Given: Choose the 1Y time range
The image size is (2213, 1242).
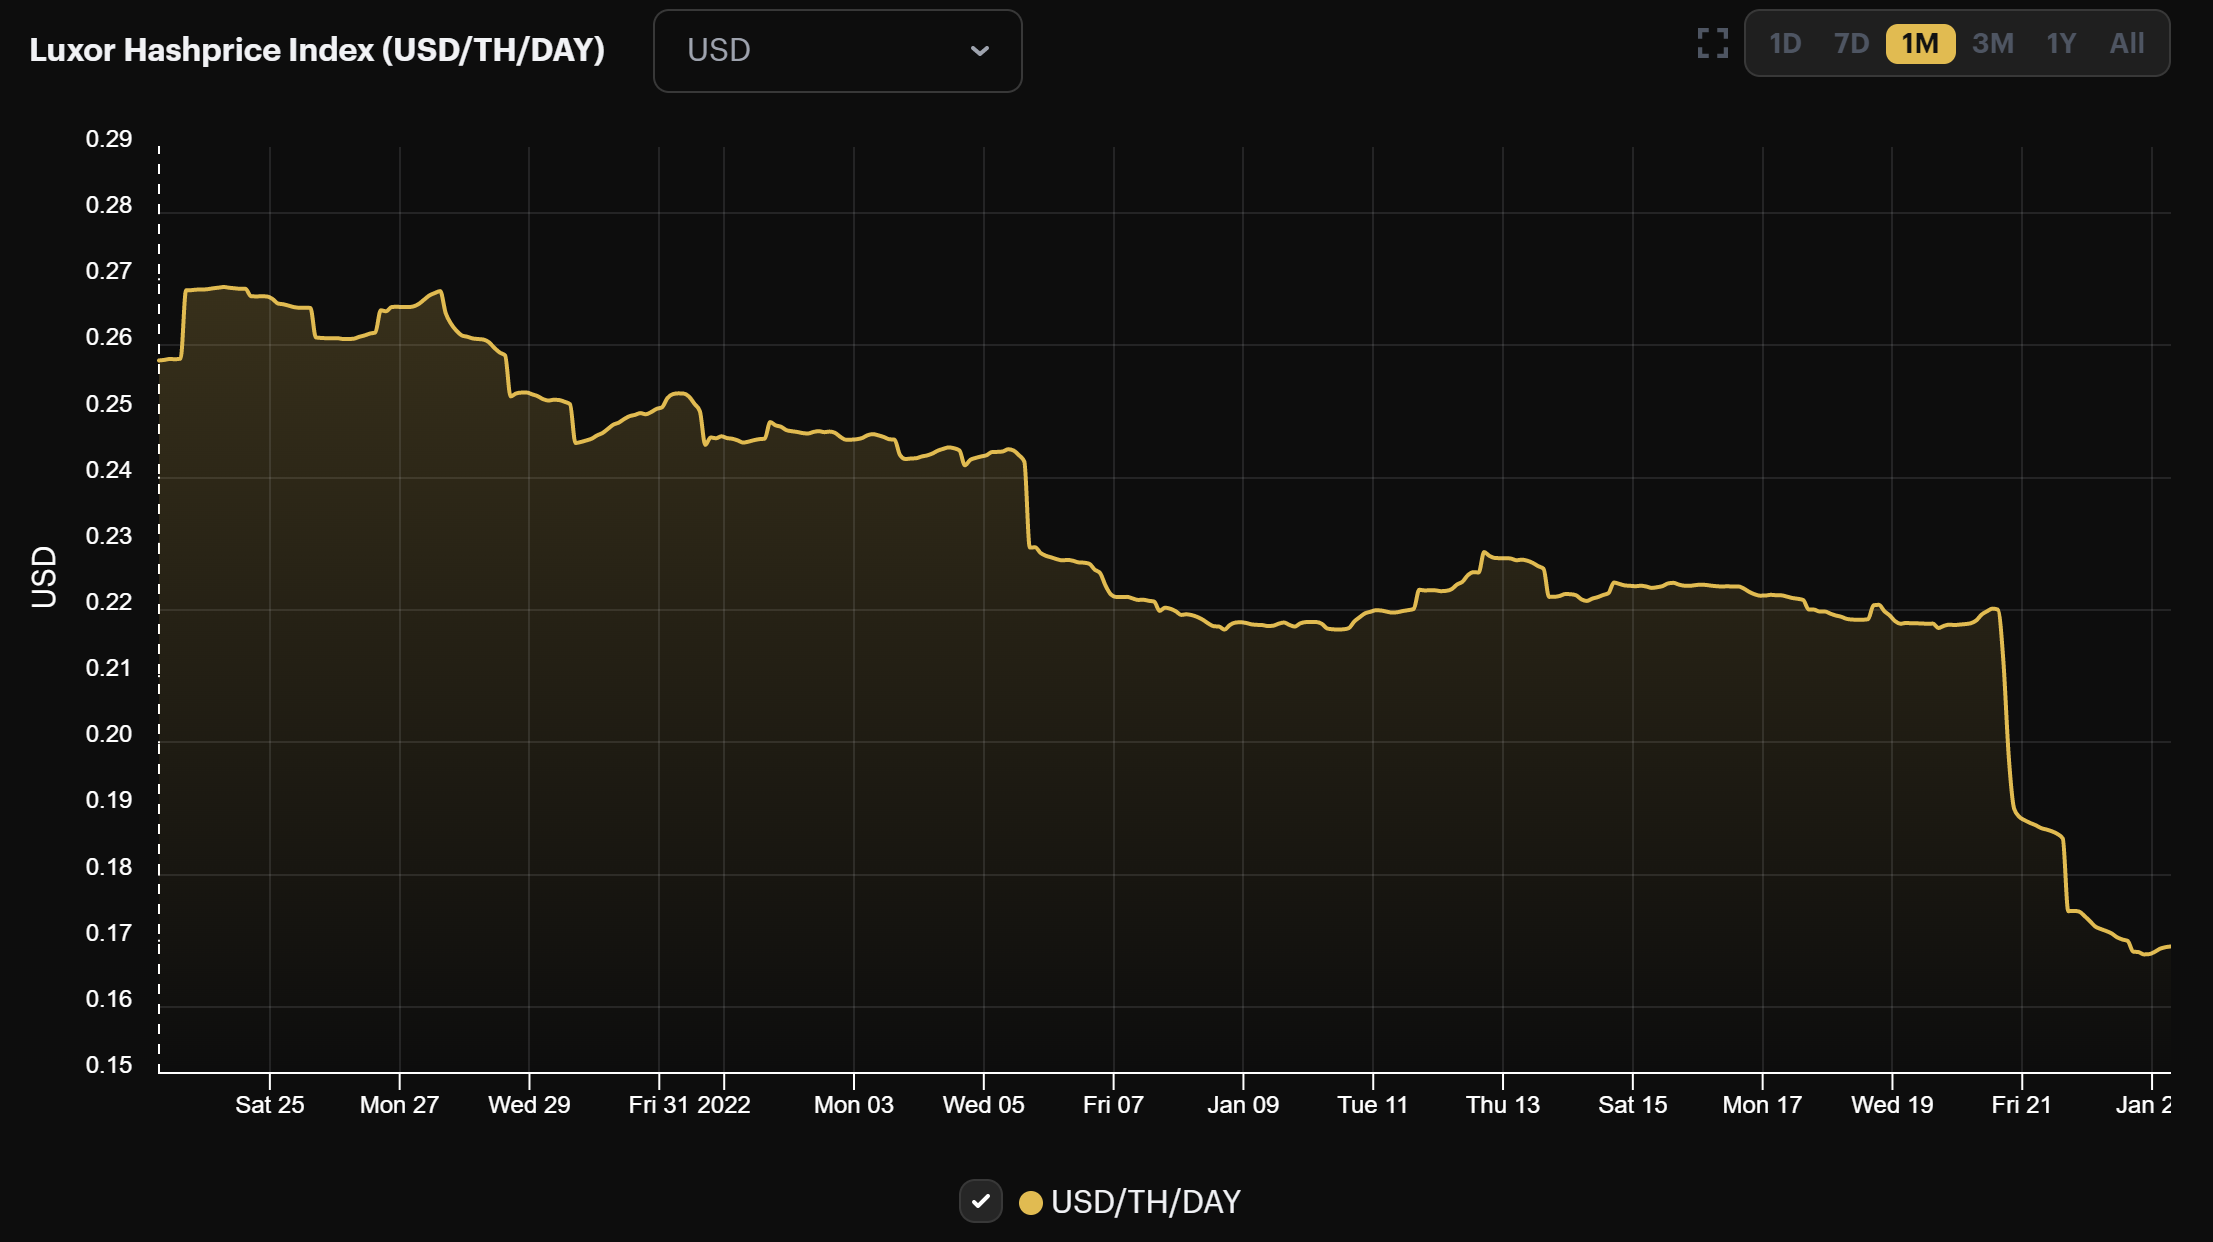Looking at the screenshot, I should coord(2061,44).
